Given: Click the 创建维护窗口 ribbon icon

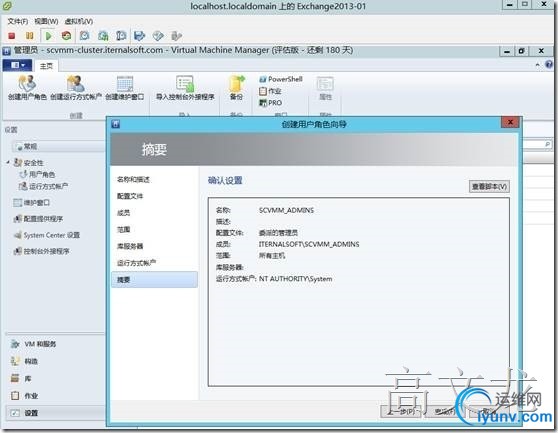Looking at the screenshot, I should coord(125,88).
